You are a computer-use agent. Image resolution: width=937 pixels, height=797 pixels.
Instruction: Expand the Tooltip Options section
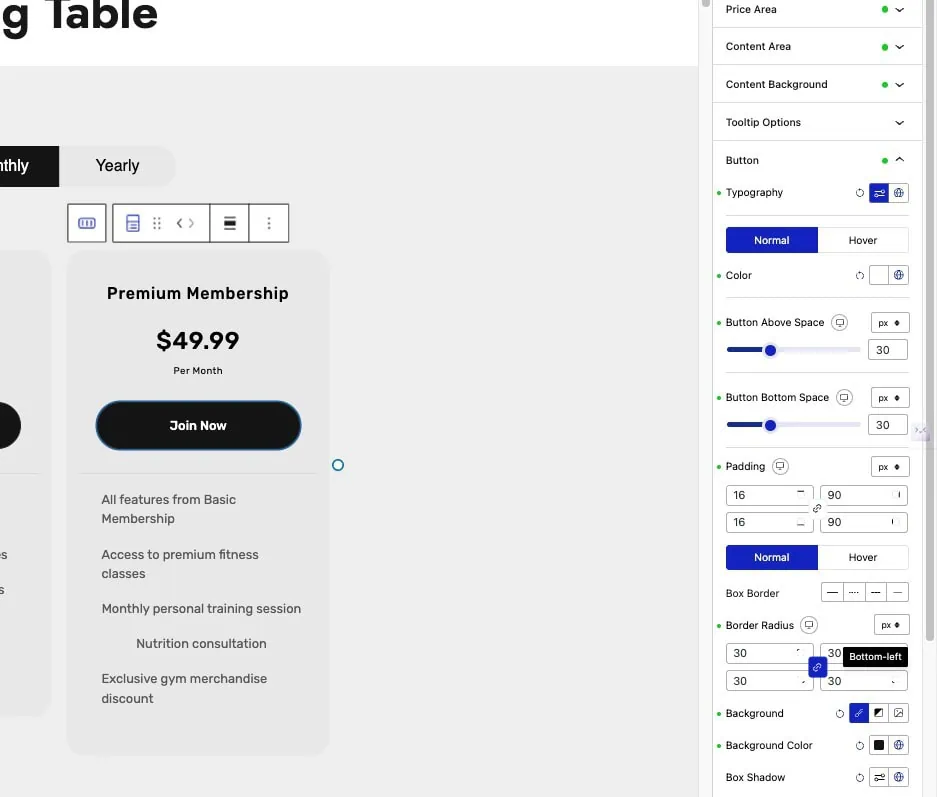pos(899,123)
